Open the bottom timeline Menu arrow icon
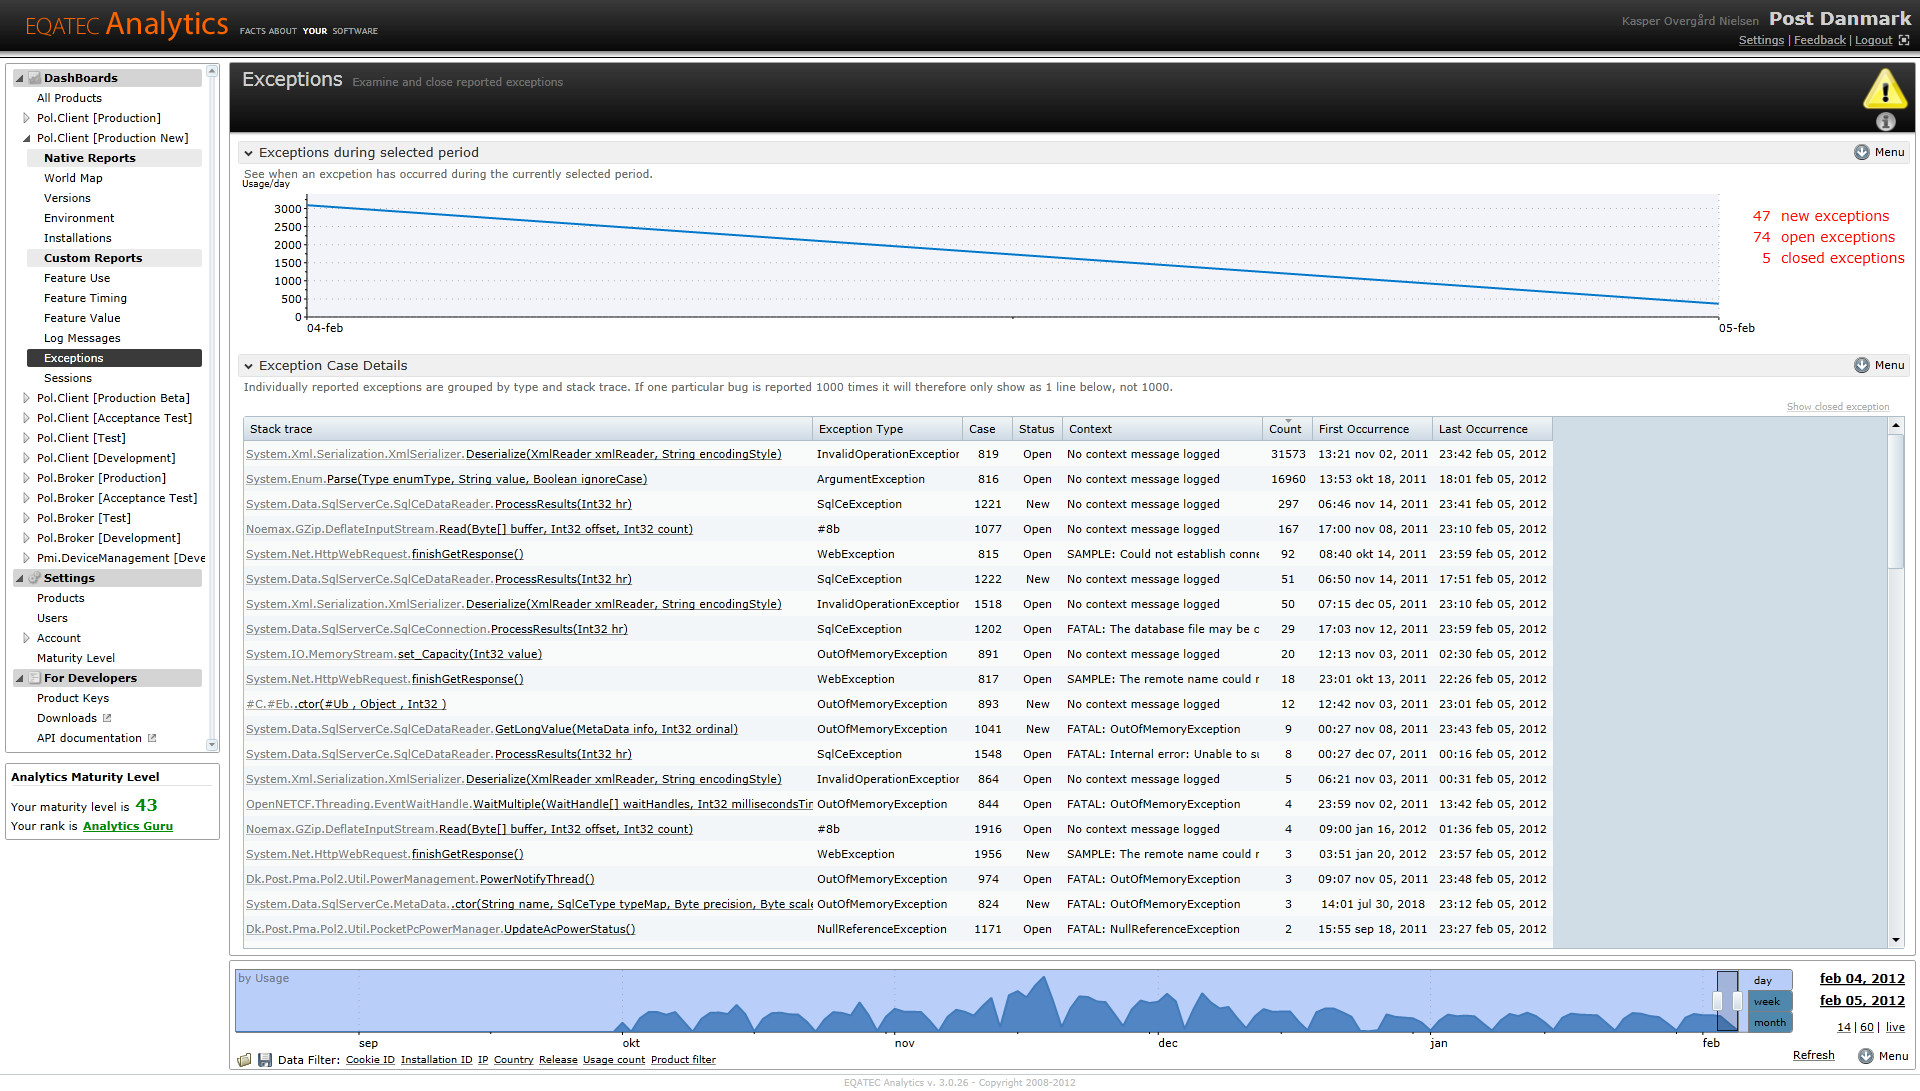 click(1866, 1056)
